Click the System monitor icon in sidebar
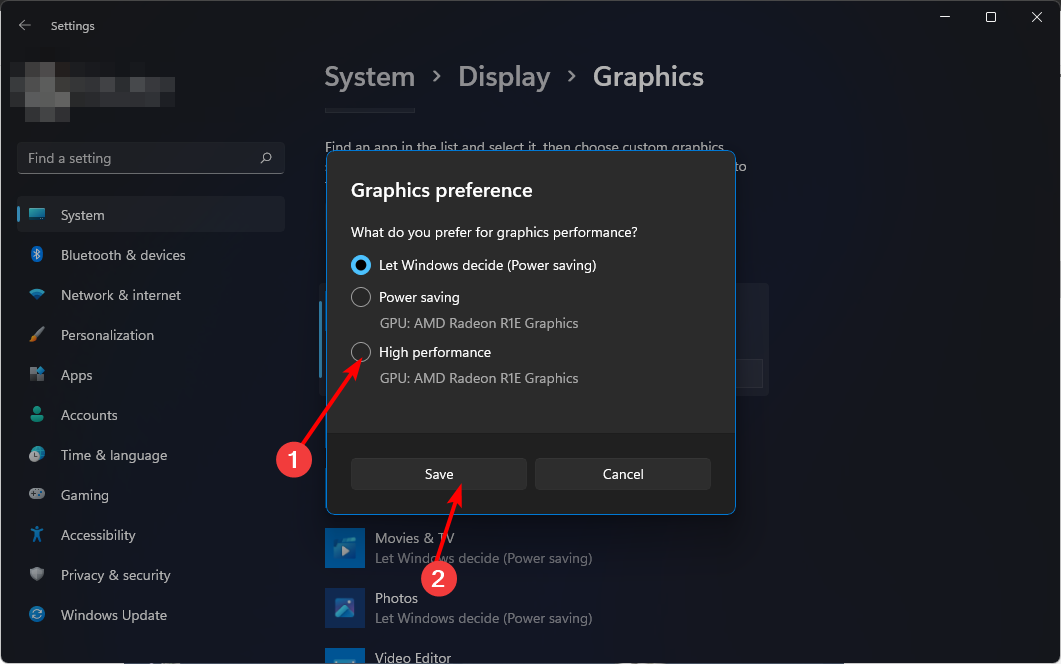The height and width of the screenshot is (664, 1061). [x=37, y=215]
